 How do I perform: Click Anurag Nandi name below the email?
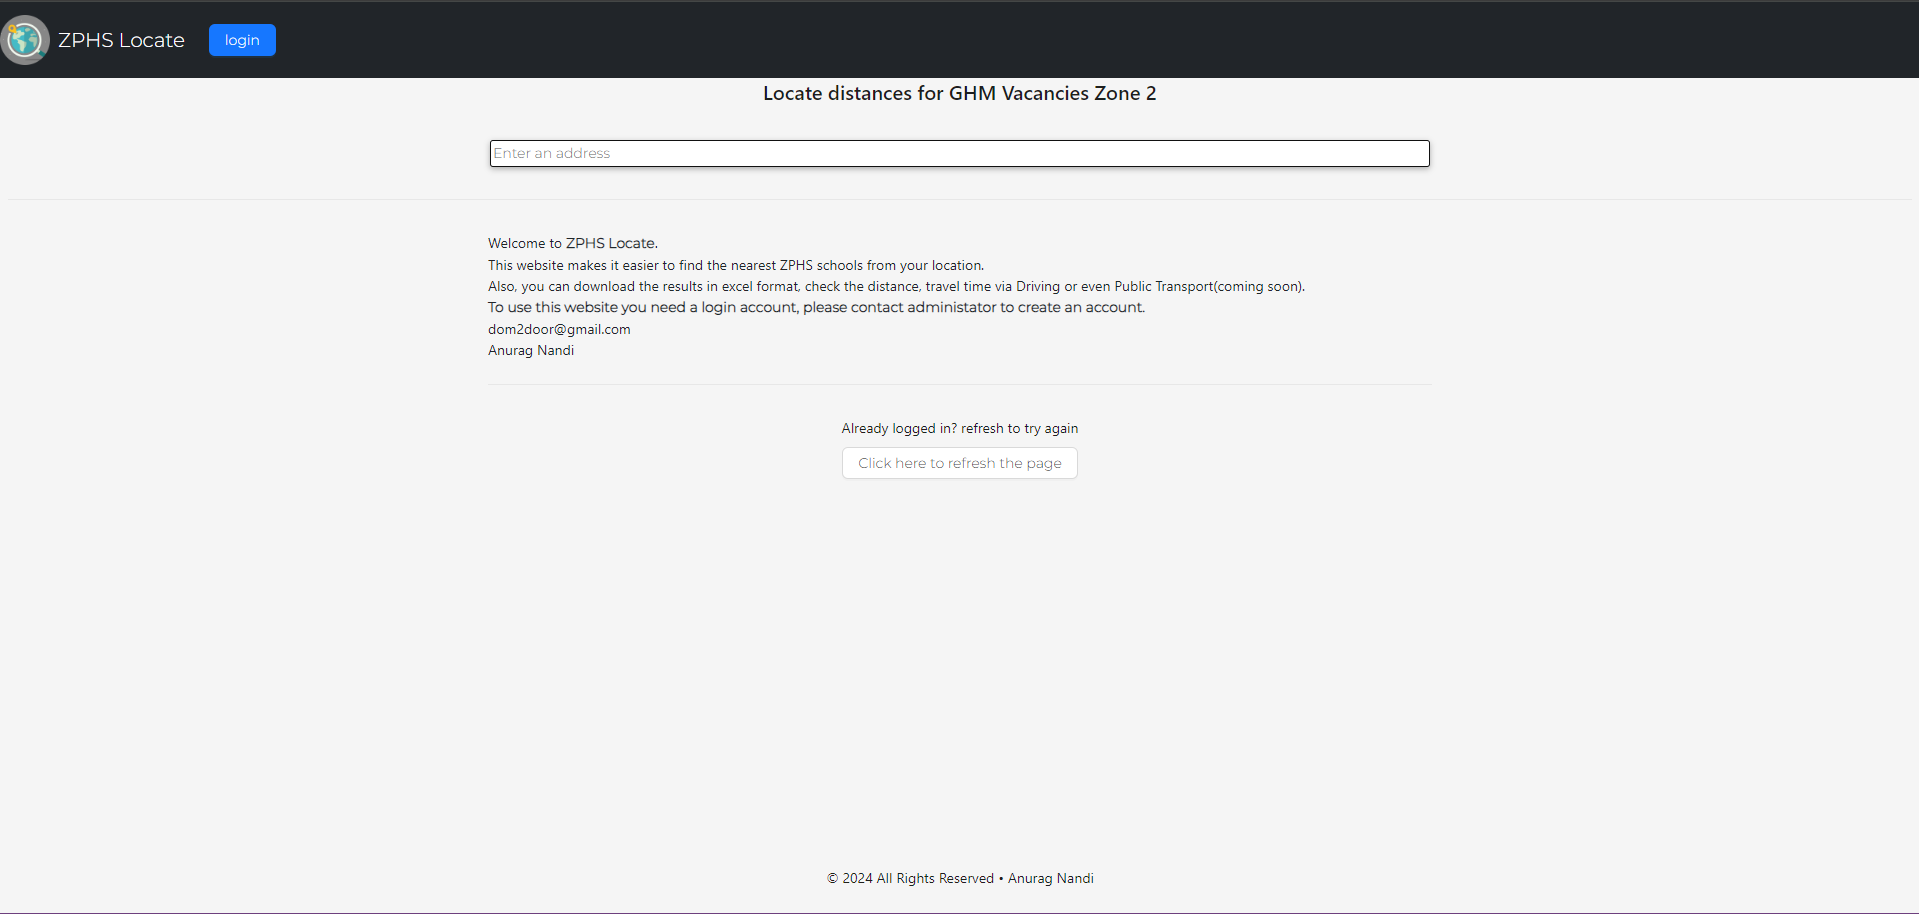(531, 350)
